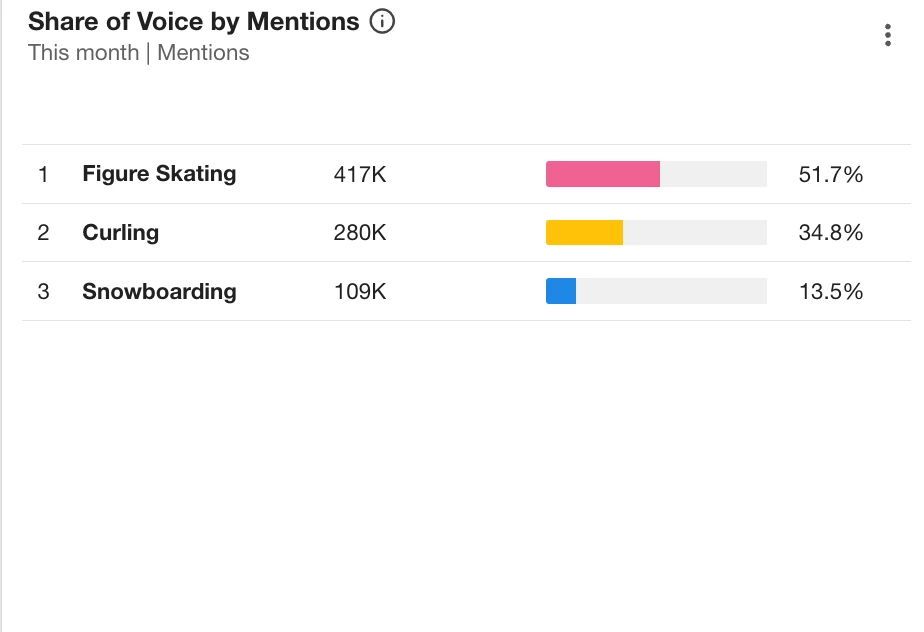Click the blue Snowboarding share bar
Viewport: 924px width, 632px height.
[561, 291]
